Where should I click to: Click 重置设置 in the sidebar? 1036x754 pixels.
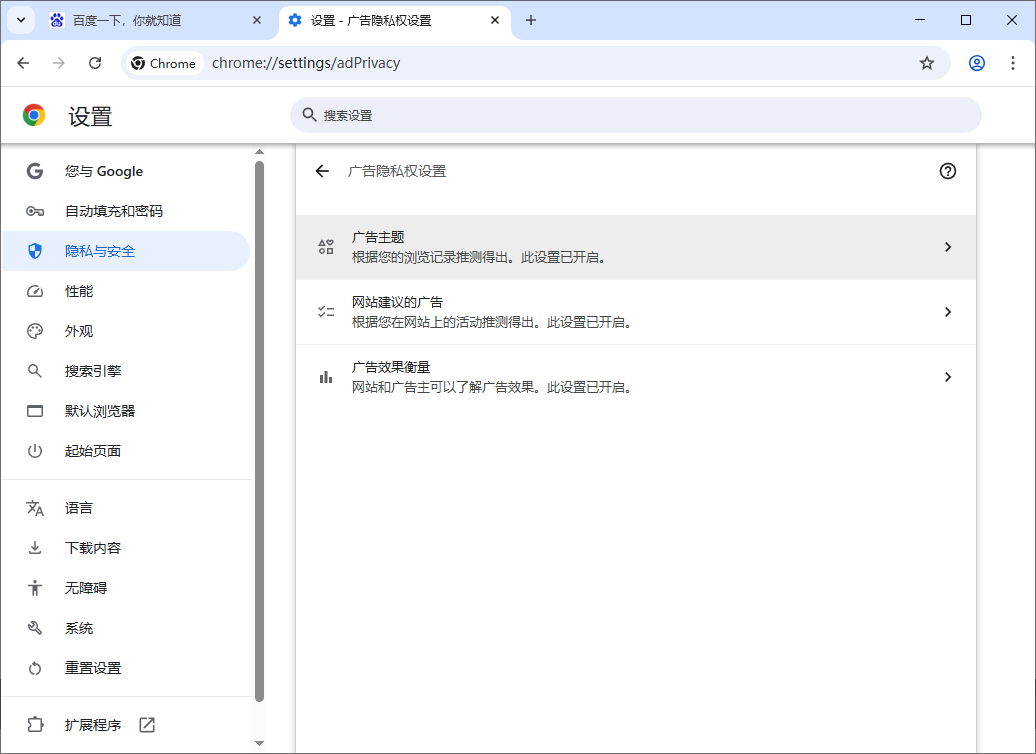click(93, 667)
